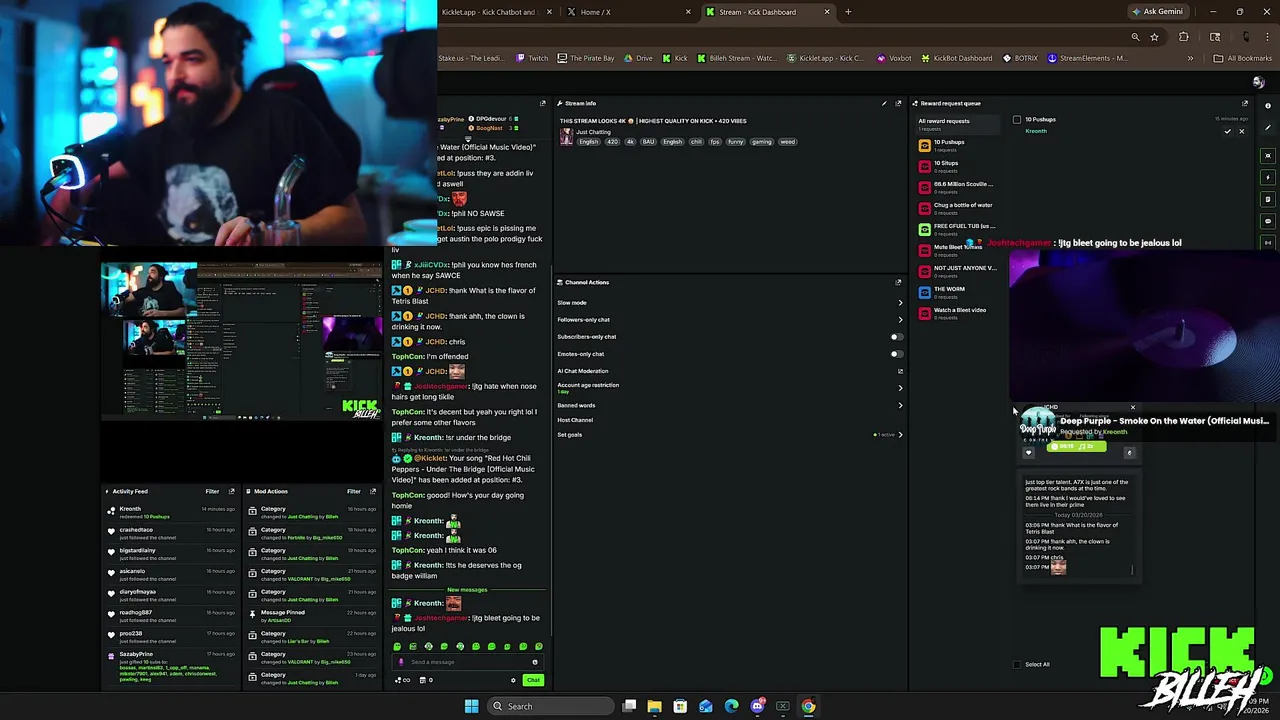Select 10 Pushups reward in queue list
This screenshot has height=720, width=1280.
958,145
